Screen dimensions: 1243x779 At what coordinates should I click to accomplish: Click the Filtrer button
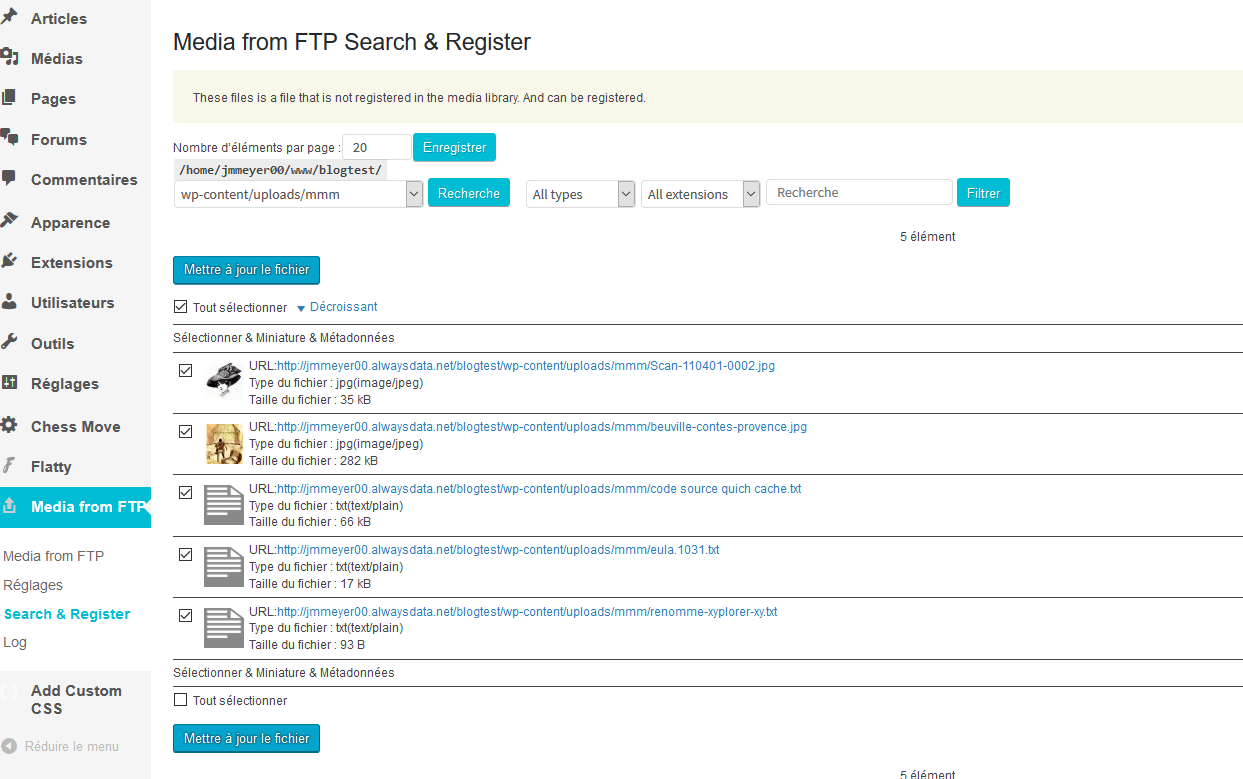point(983,193)
